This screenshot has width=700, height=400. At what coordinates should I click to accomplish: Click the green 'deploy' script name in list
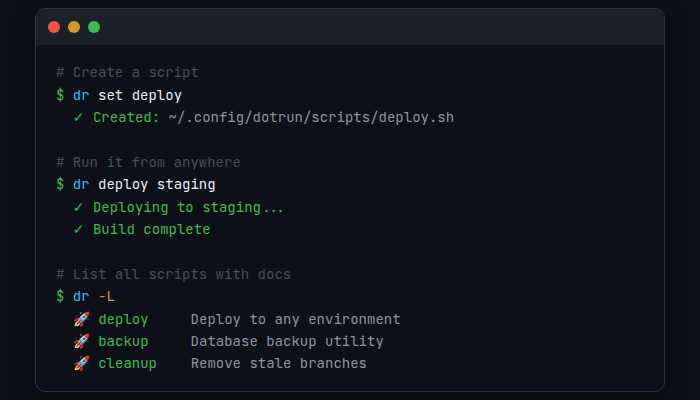123,319
